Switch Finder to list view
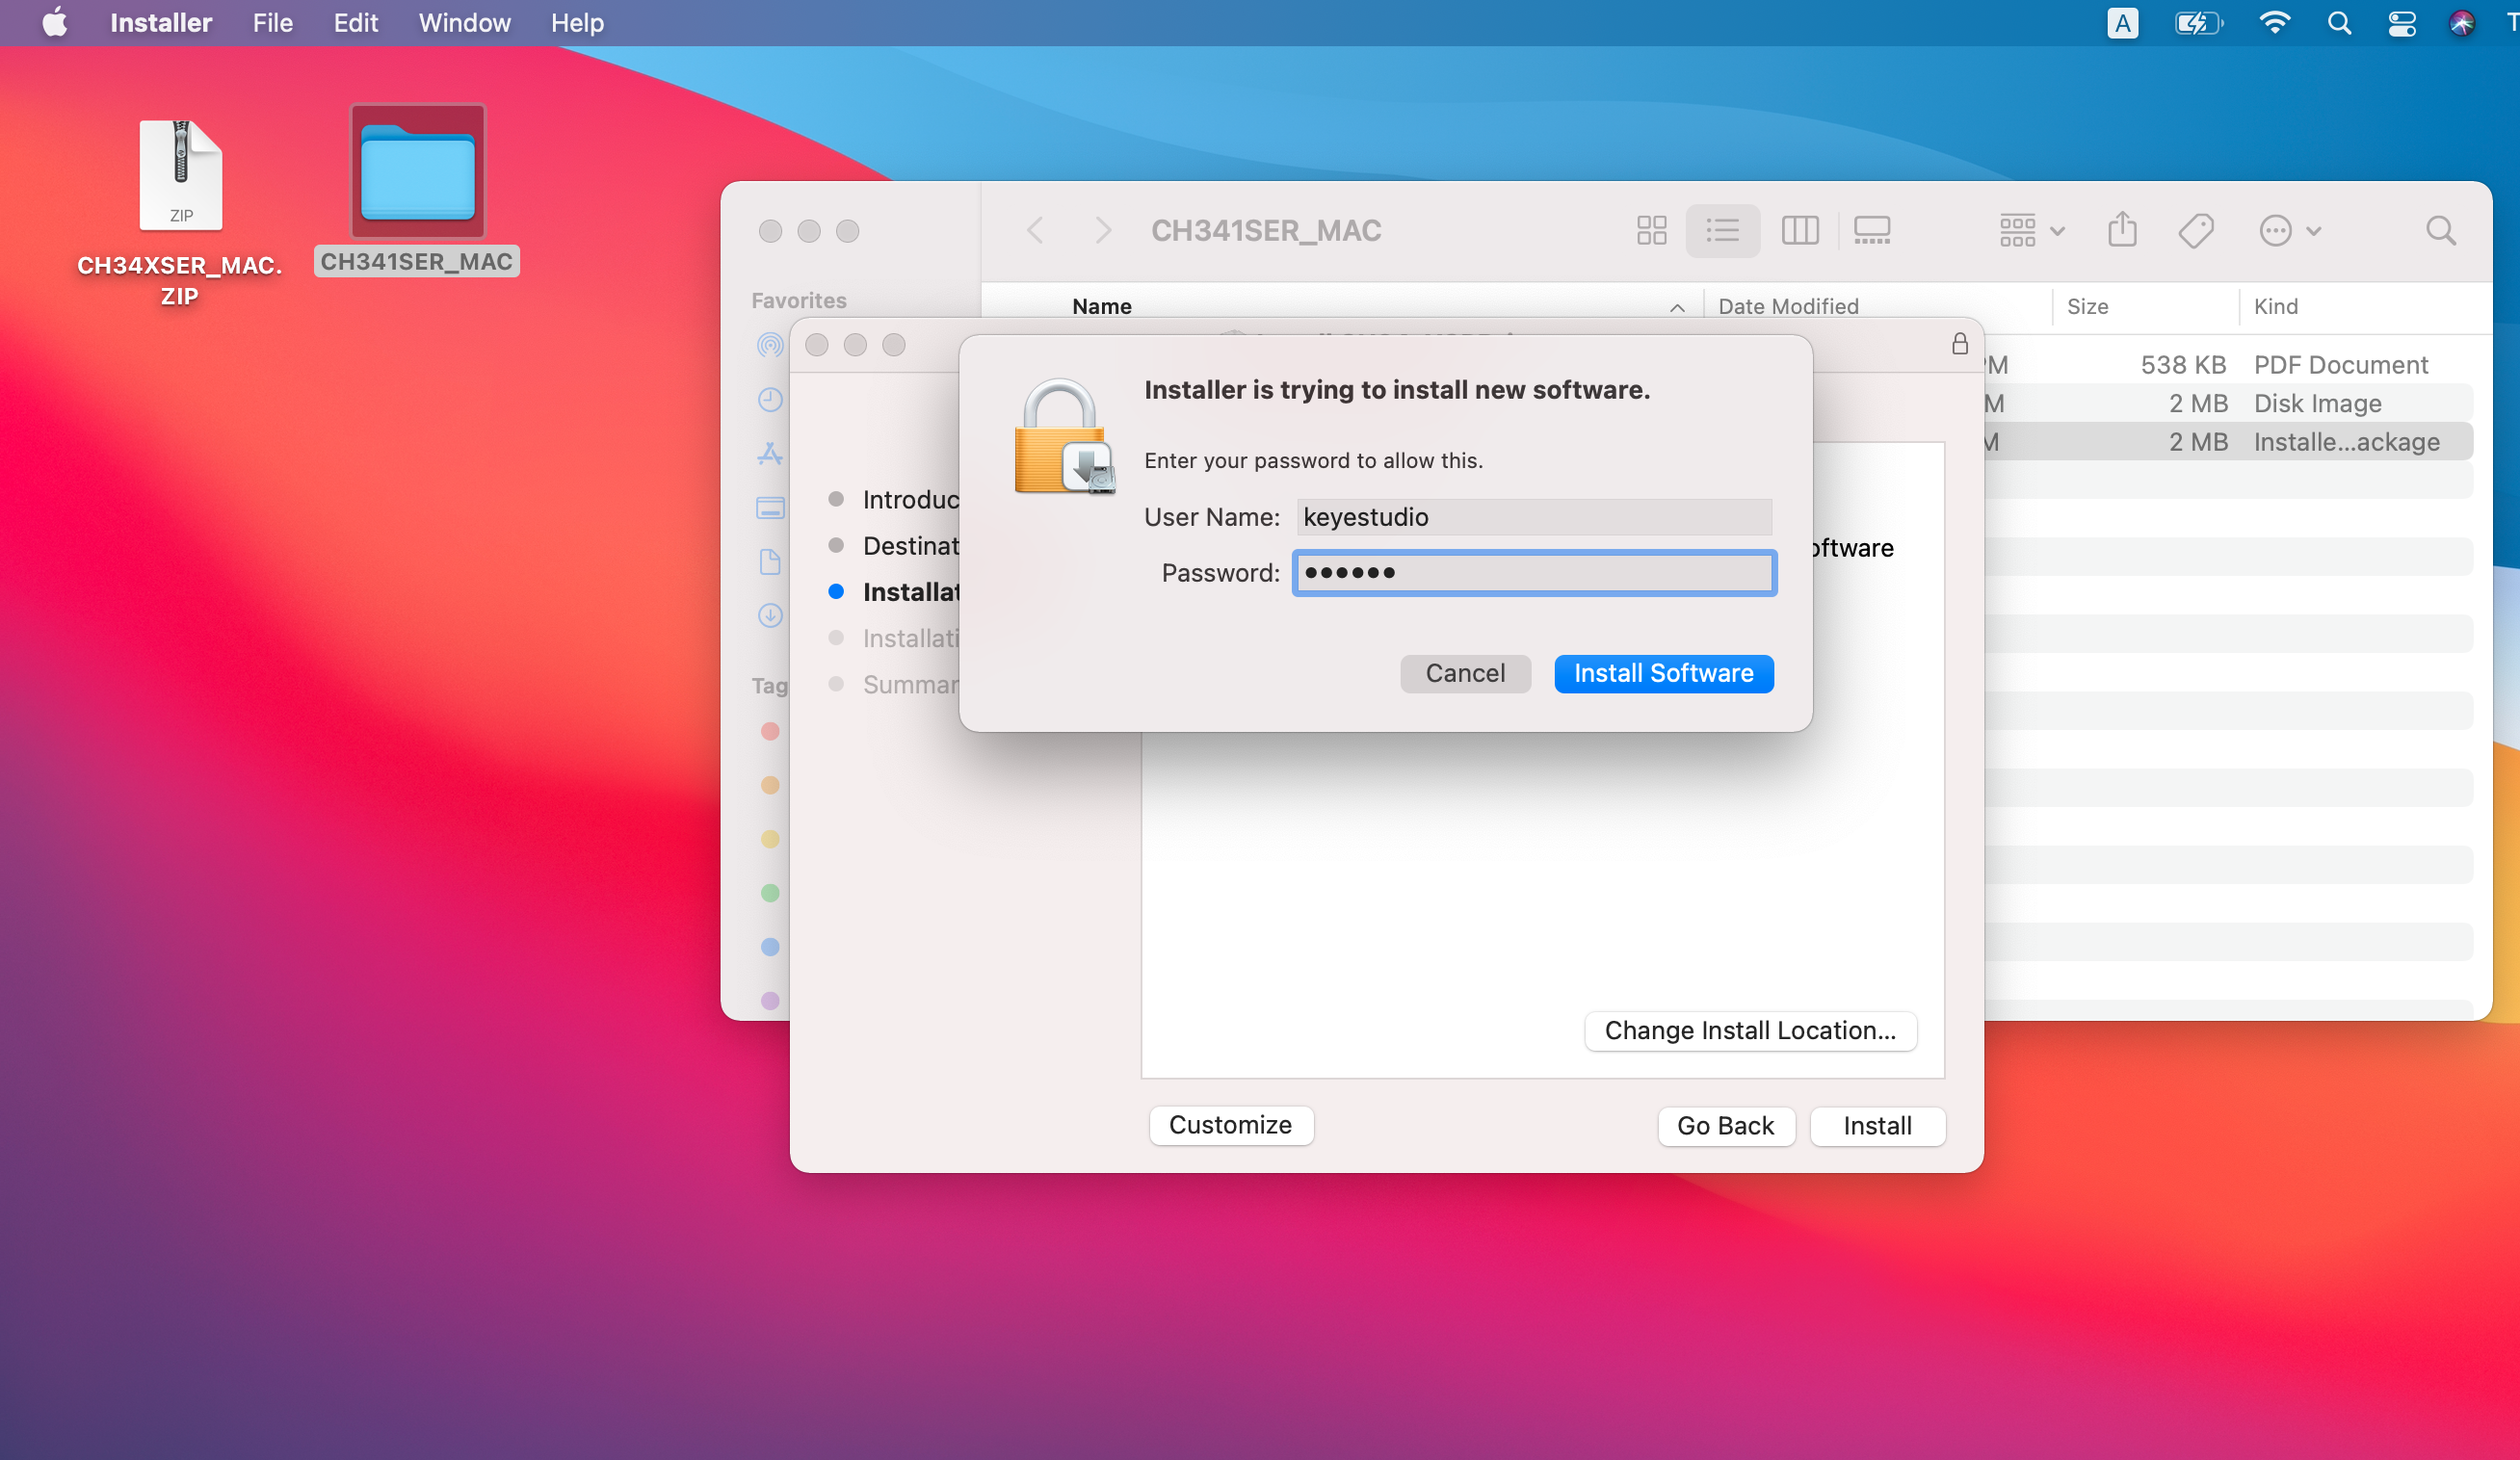Viewport: 2520px width, 1460px height. pyautogui.click(x=1722, y=231)
